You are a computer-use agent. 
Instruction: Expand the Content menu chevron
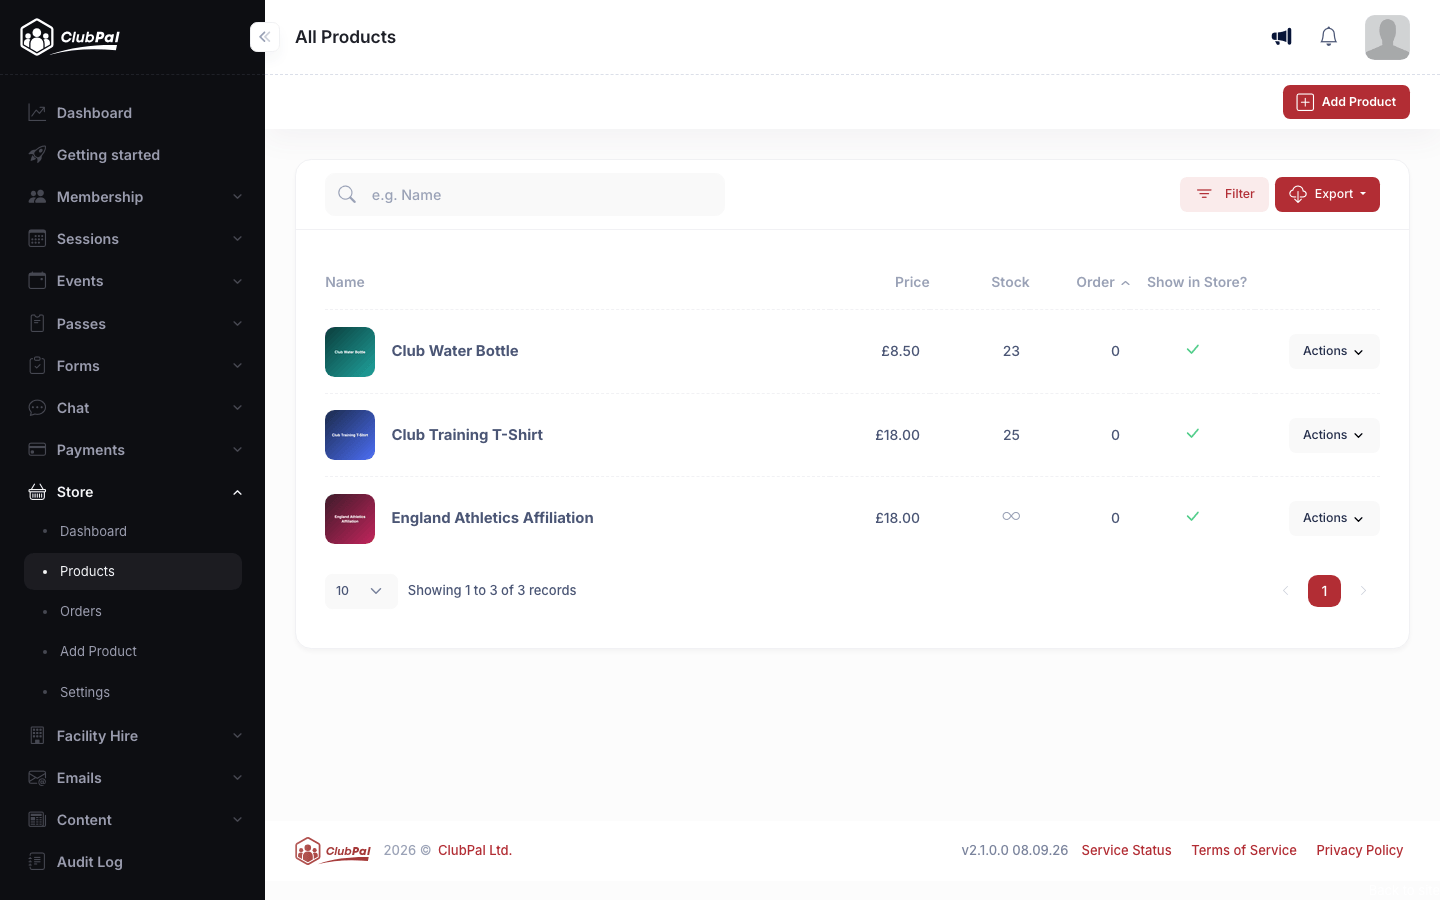237,820
